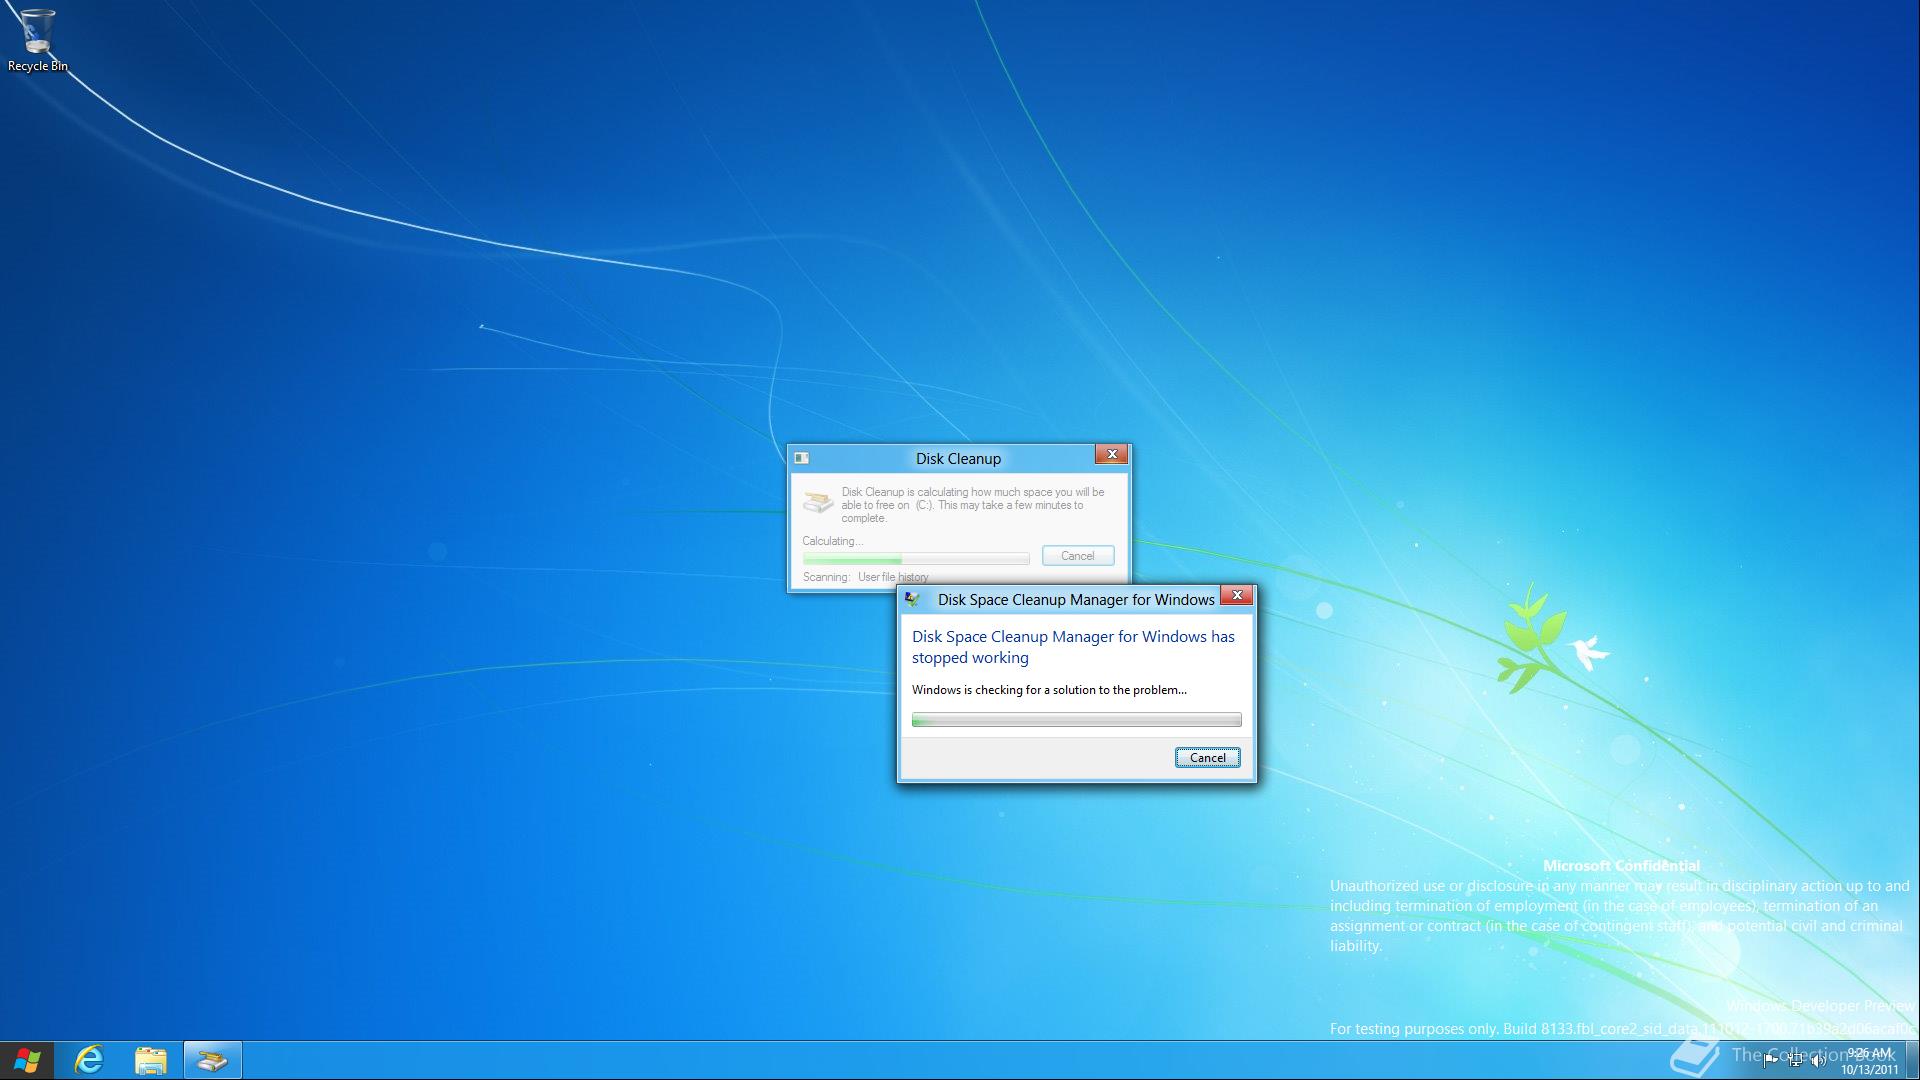Click the 'Disk Cleanup is calculating' message
Screen dimensions: 1920x1080
tap(972, 505)
